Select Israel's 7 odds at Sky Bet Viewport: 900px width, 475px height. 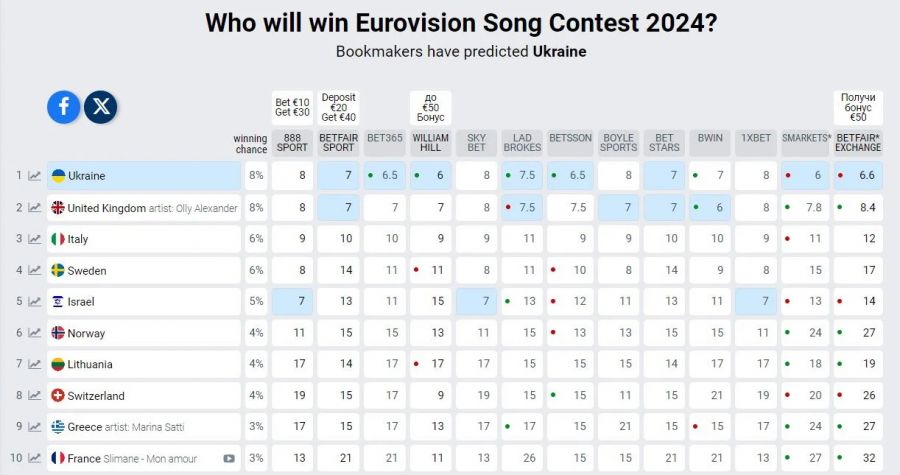tap(476, 301)
